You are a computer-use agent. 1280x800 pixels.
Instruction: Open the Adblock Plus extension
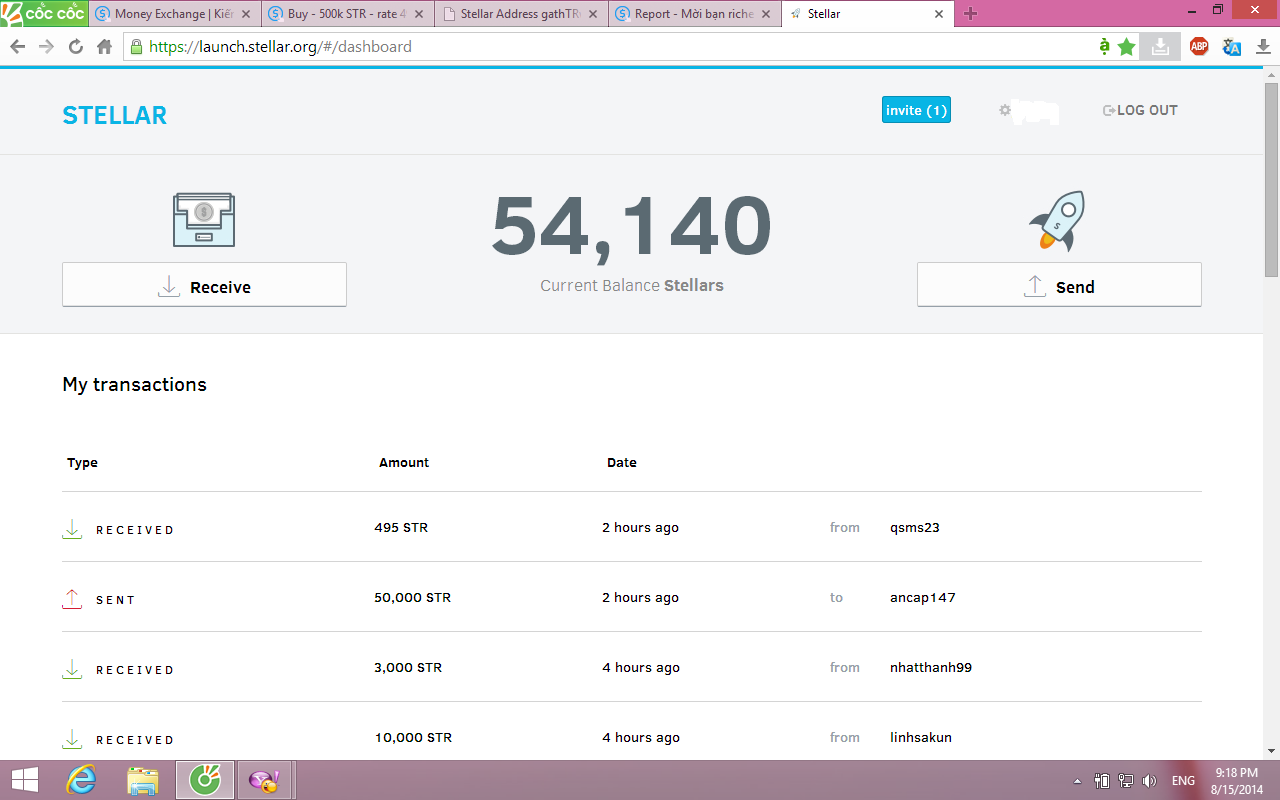tap(1199, 46)
